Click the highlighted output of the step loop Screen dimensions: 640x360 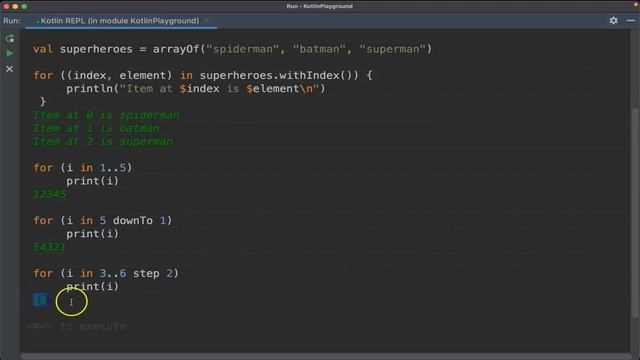point(40,300)
